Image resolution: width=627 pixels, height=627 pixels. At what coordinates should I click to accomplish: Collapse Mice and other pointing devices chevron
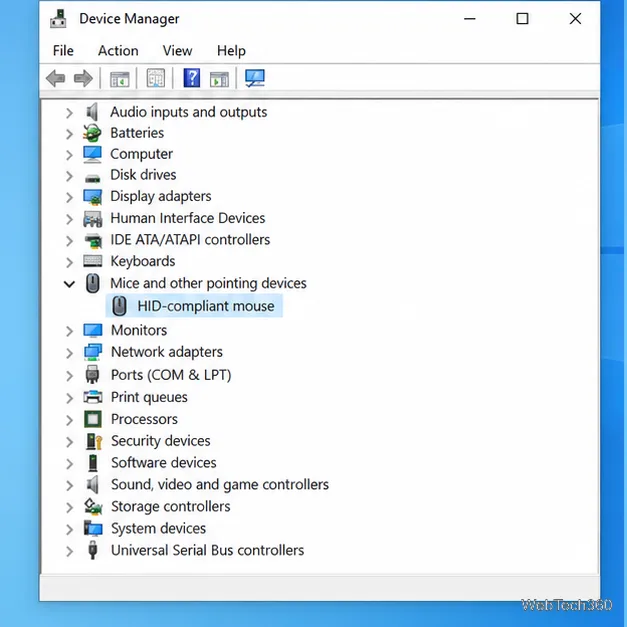coord(69,284)
